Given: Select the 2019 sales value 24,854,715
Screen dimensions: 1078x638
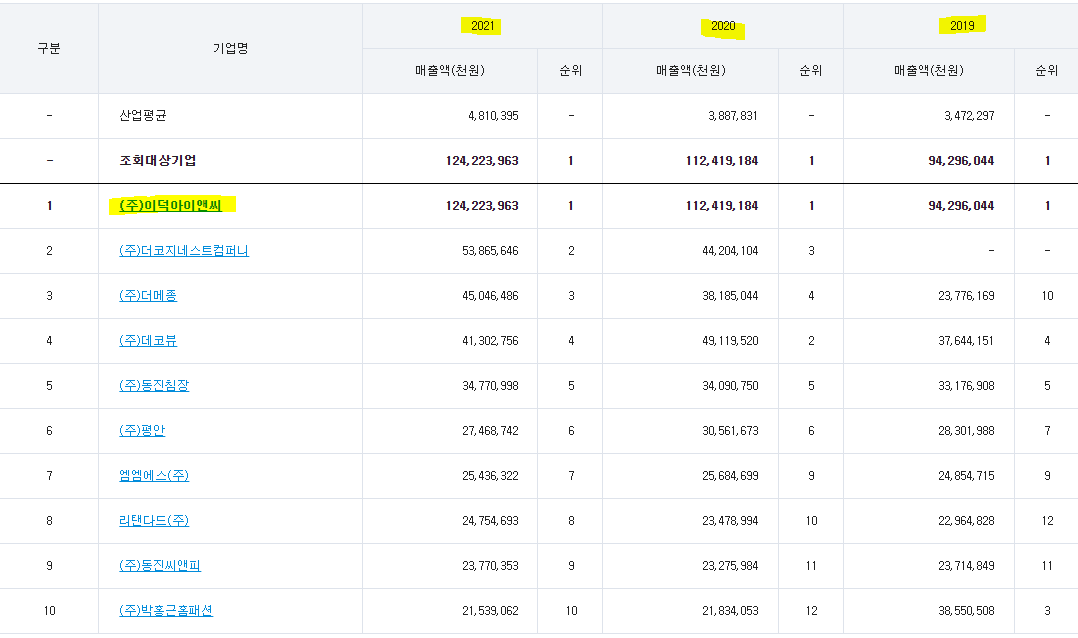Looking at the screenshot, I should (966, 476).
